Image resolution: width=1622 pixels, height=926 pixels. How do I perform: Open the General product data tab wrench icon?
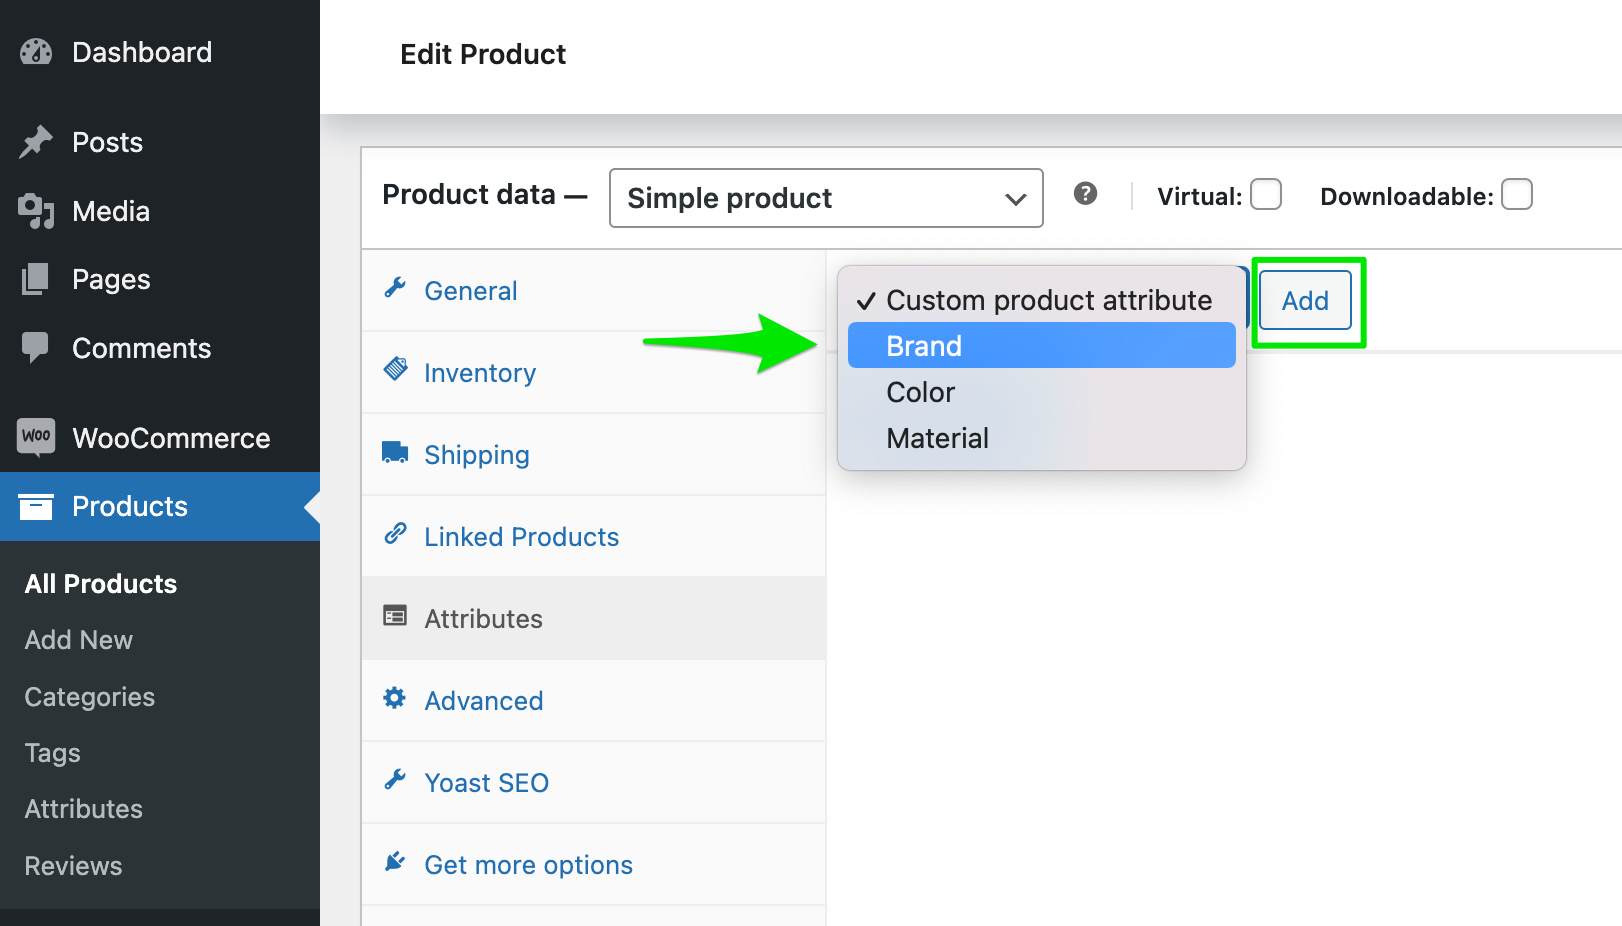click(394, 288)
